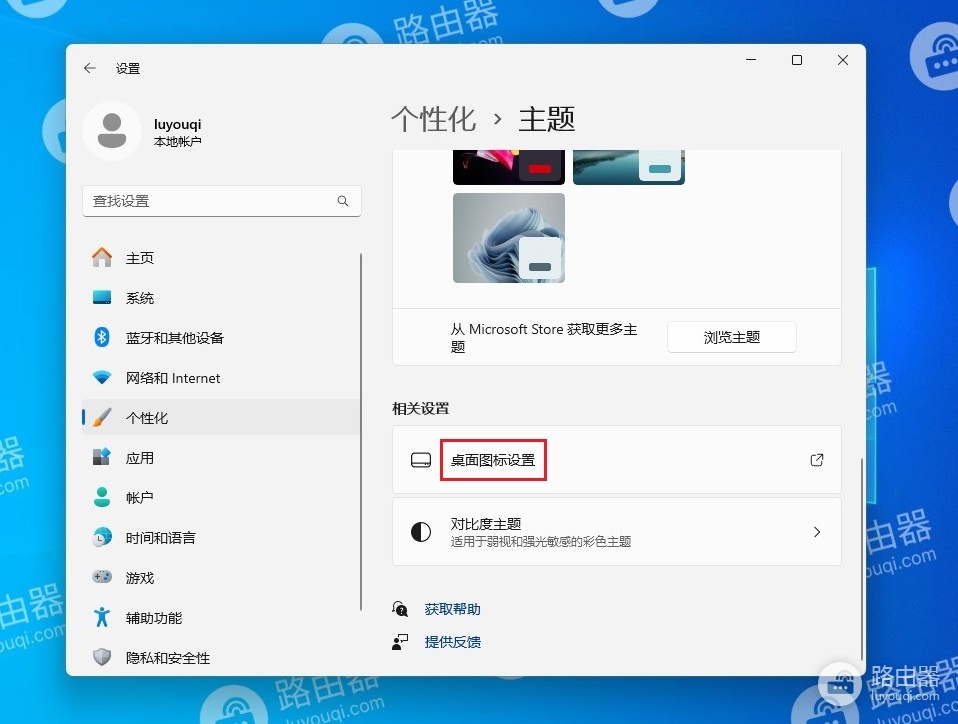Select 网络和 Internet category

pyautogui.click(x=221, y=378)
